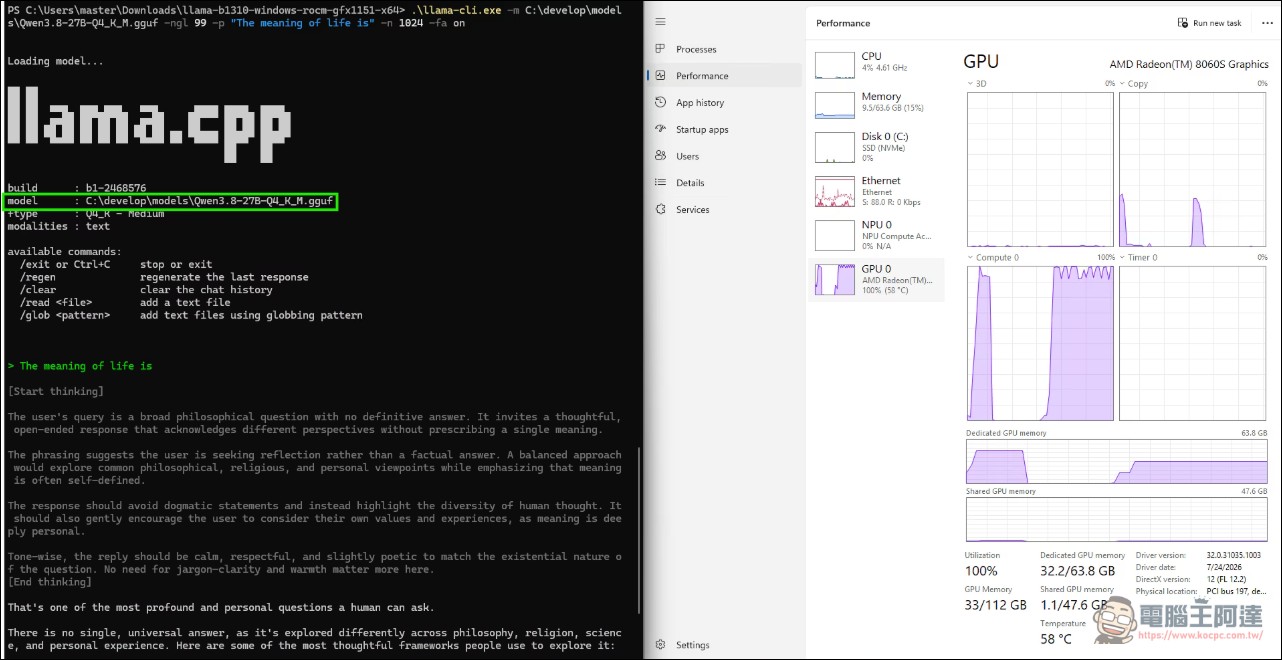Click the [End thinking] marker in terminal
Viewport: 1282px width, 660px height.
click(x=49, y=582)
